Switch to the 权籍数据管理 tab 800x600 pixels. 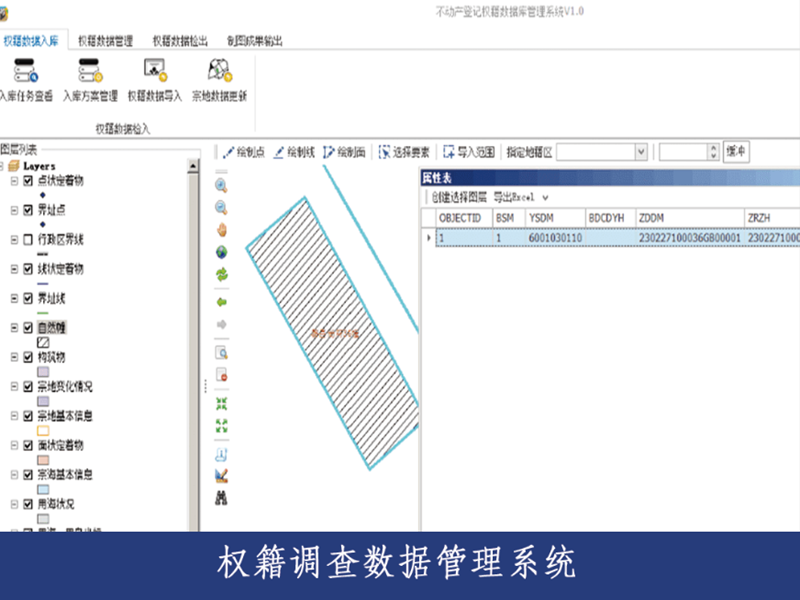click(x=109, y=41)
